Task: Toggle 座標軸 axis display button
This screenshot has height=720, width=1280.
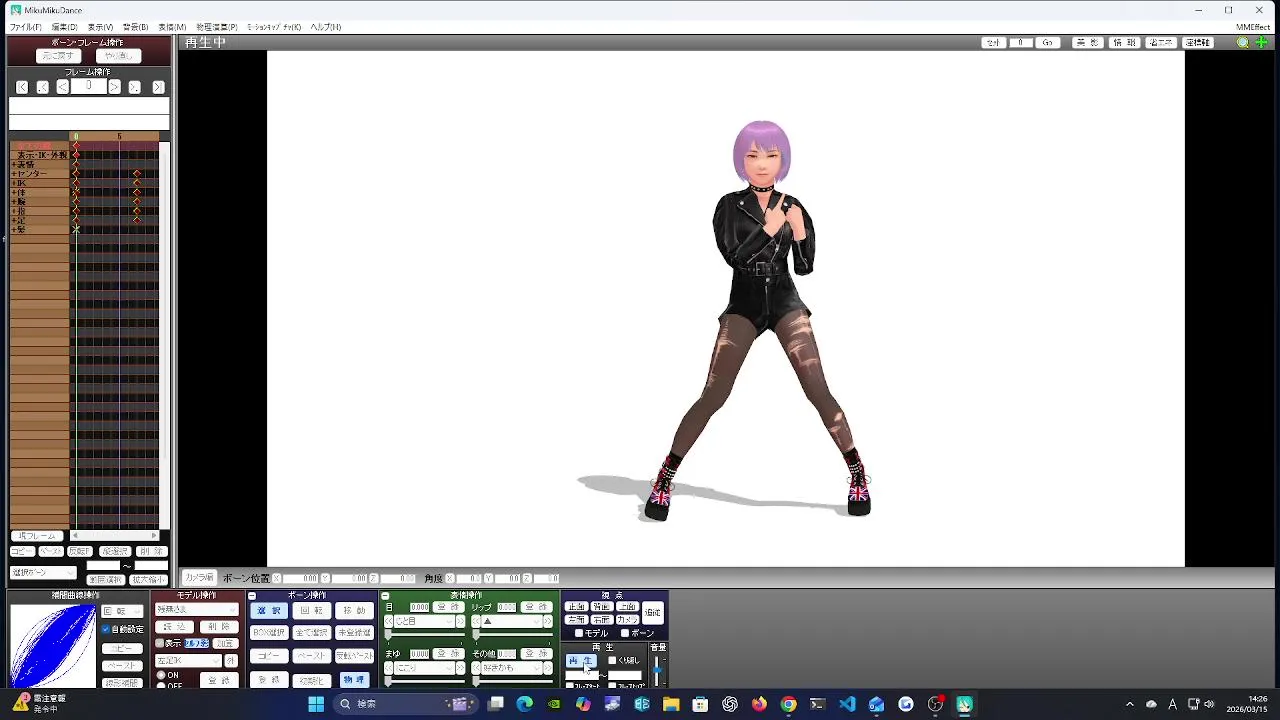Action: click(1197, 43)
